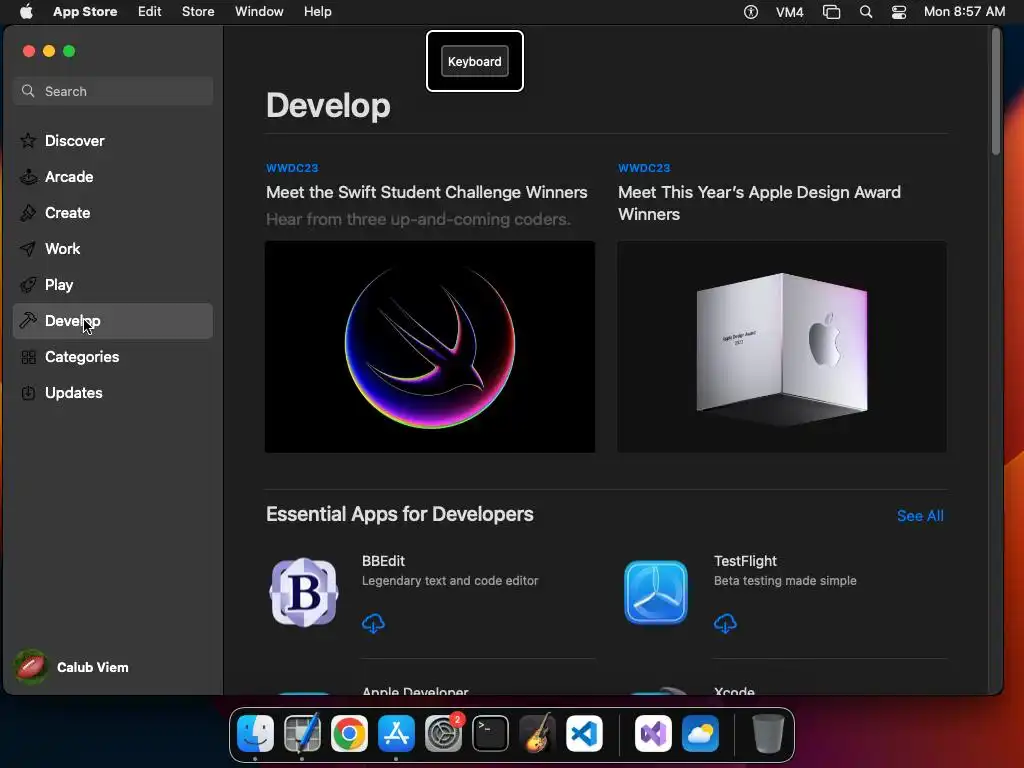Click 'Legendary text and code editor' subtitle
1024x768 pixels.
click(x=450, y=581)
